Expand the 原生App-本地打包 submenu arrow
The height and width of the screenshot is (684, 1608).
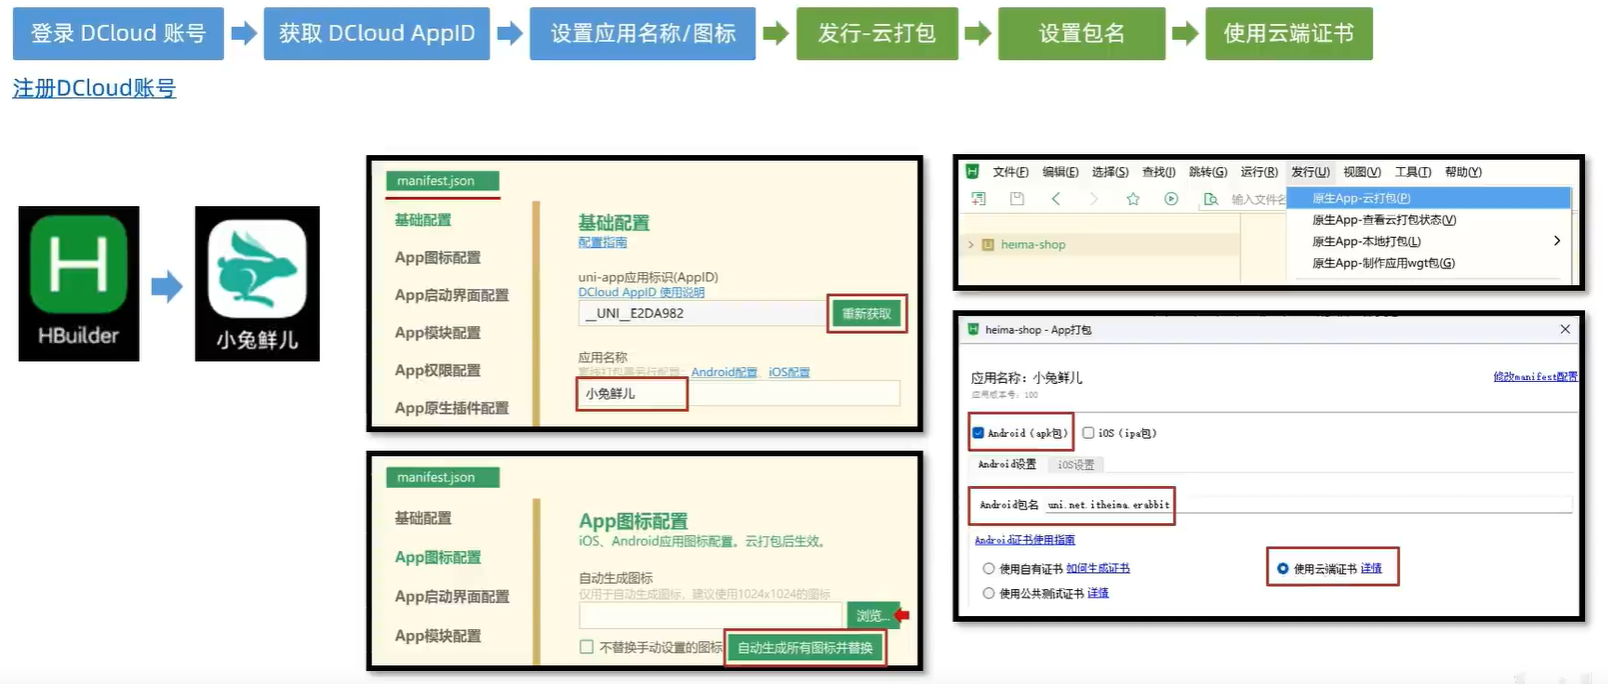pos(1557,241)
